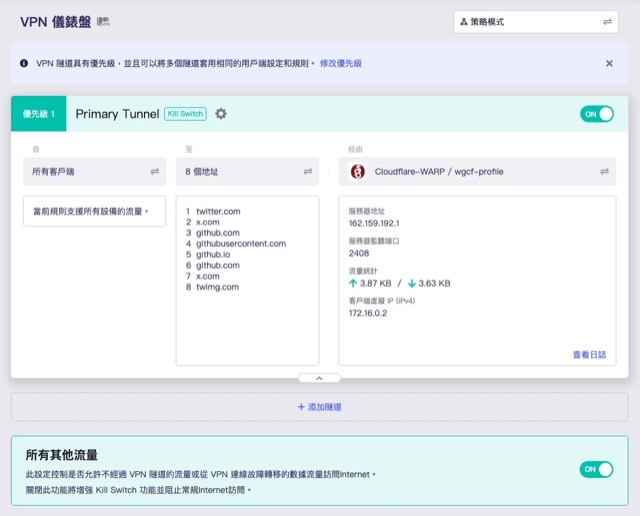
Task: Click twimg.com entry
Action: [217, 287]
